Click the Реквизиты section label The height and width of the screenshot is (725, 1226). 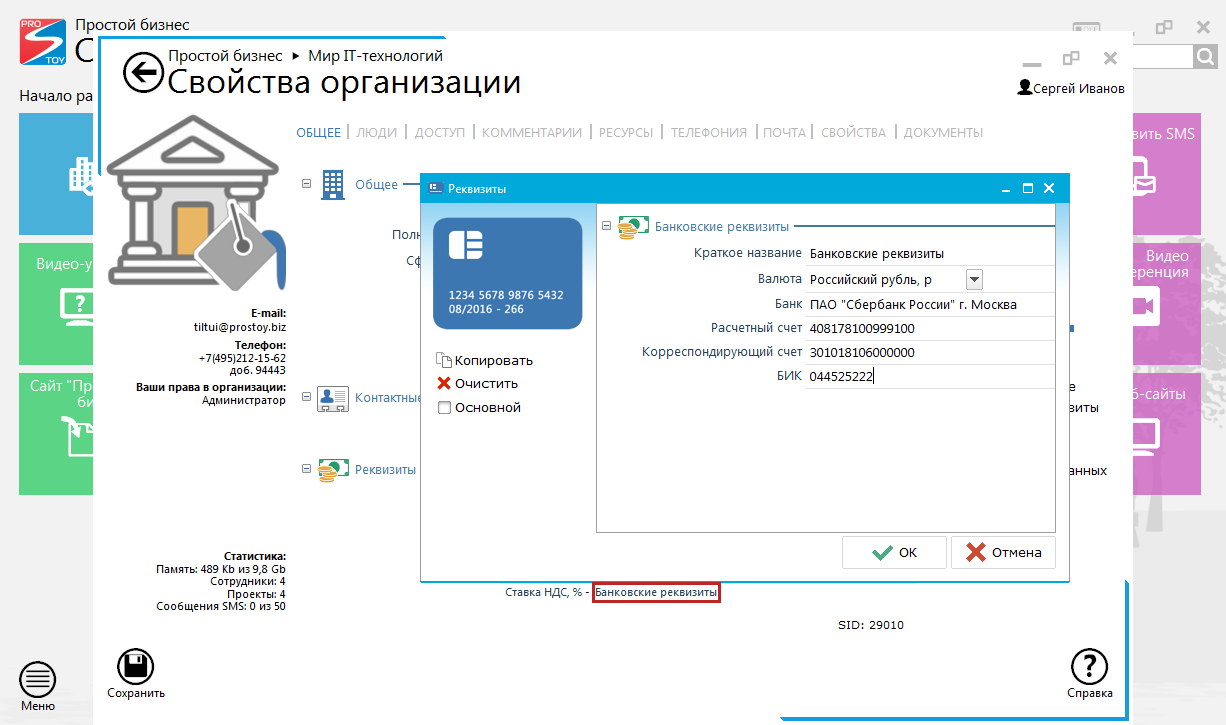[x=385, y=470]
